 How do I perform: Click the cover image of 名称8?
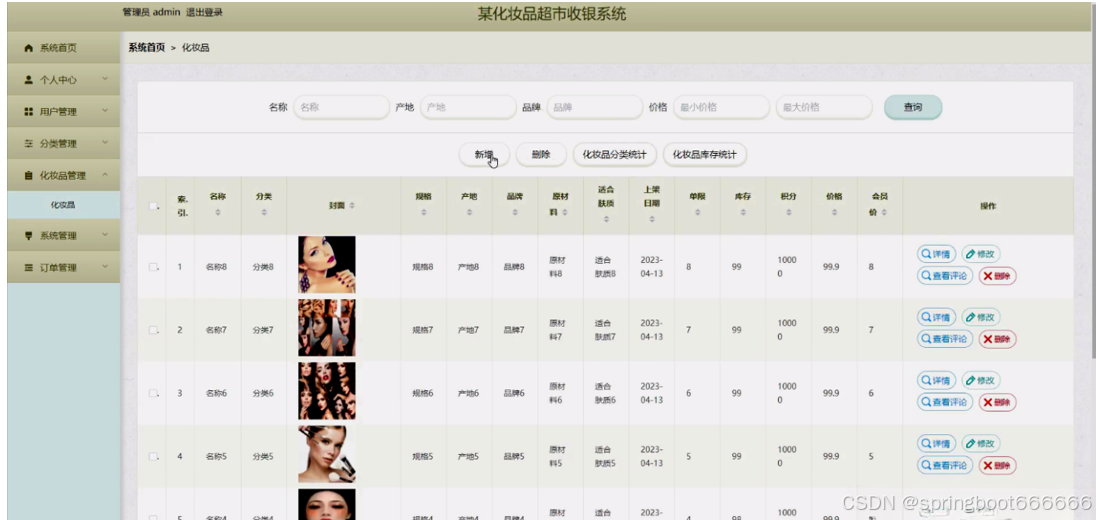pyautogui.click(x=326, y=264)
